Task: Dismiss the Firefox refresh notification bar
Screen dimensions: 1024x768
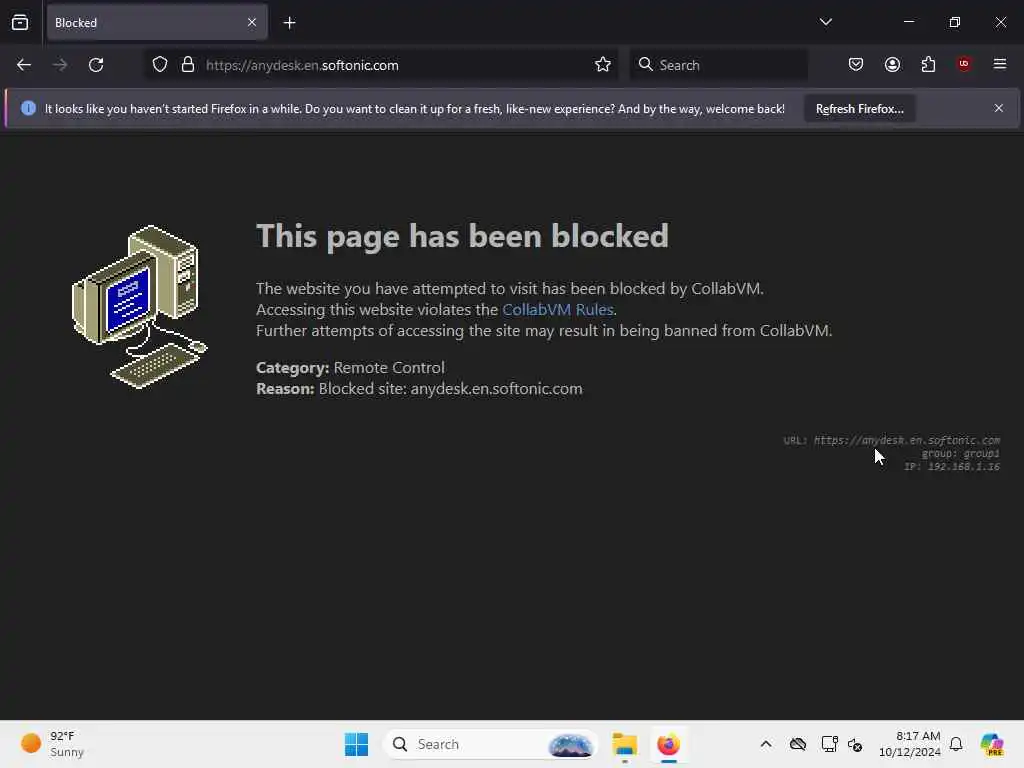Action: [x=999, y=108]
